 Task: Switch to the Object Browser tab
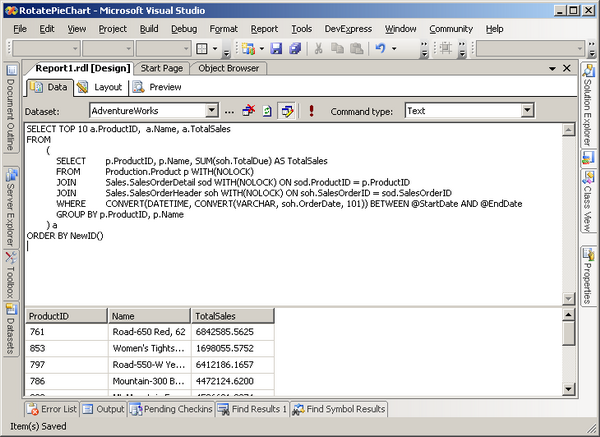pos(228,68)
